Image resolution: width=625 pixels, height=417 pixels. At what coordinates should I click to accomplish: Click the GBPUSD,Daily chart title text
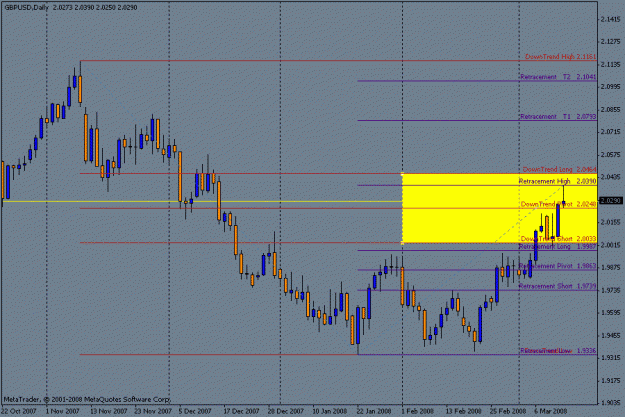pos(26,7)
